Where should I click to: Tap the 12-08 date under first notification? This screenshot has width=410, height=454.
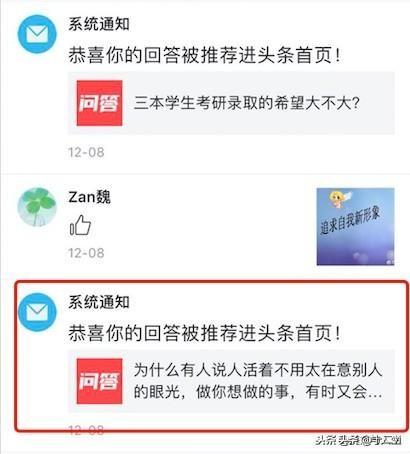click(x=86, y=152)
